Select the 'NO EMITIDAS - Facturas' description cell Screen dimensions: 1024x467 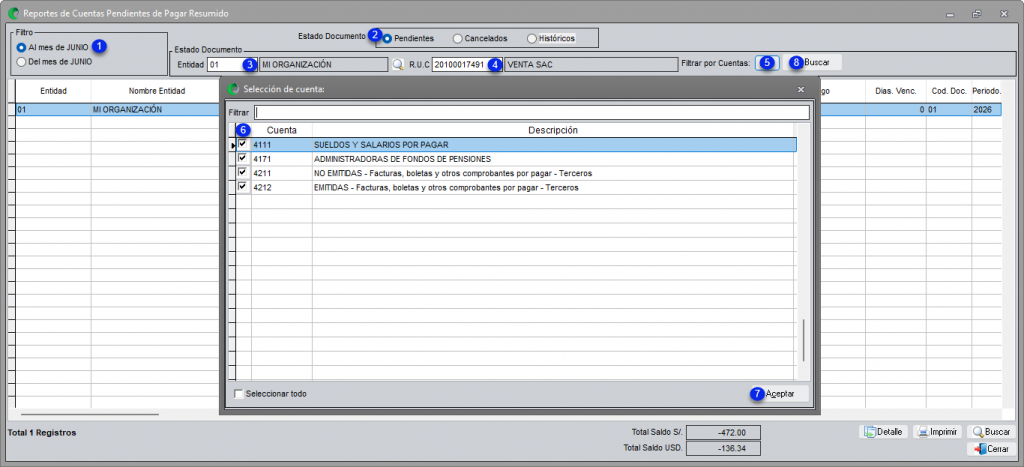(552, 173)
